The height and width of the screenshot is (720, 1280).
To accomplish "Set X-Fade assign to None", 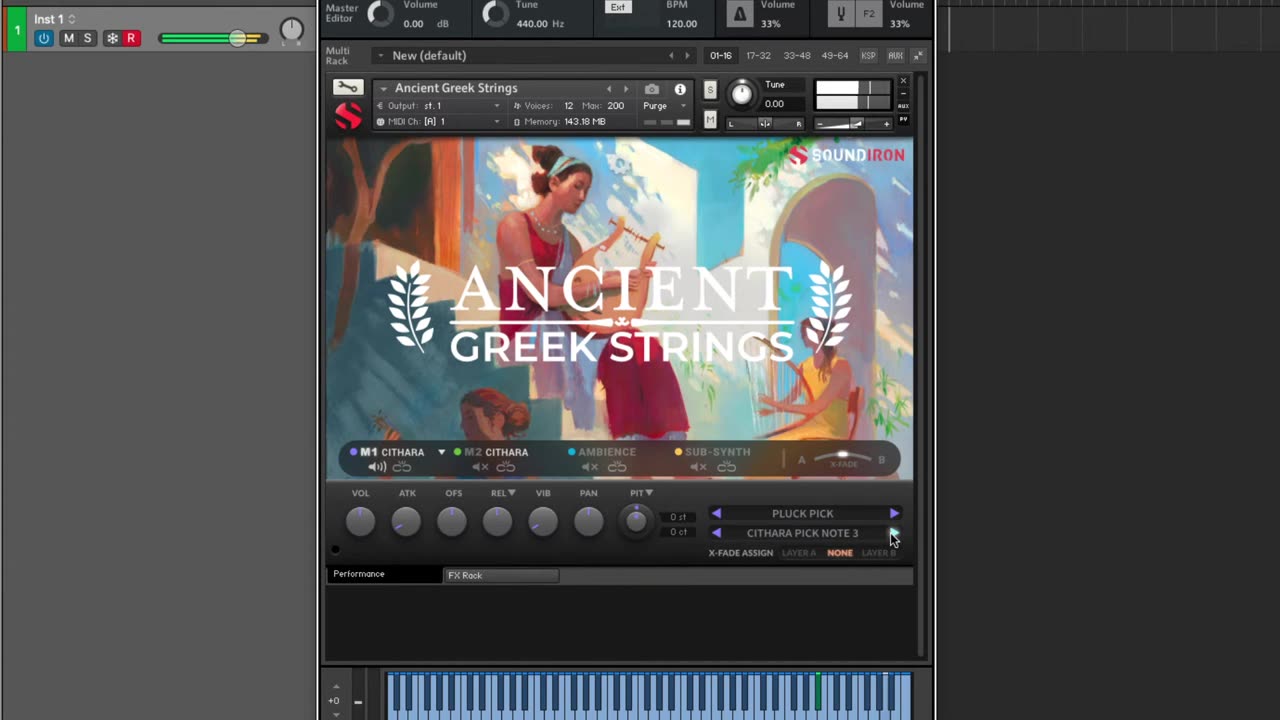I will [x=840, y=553].
